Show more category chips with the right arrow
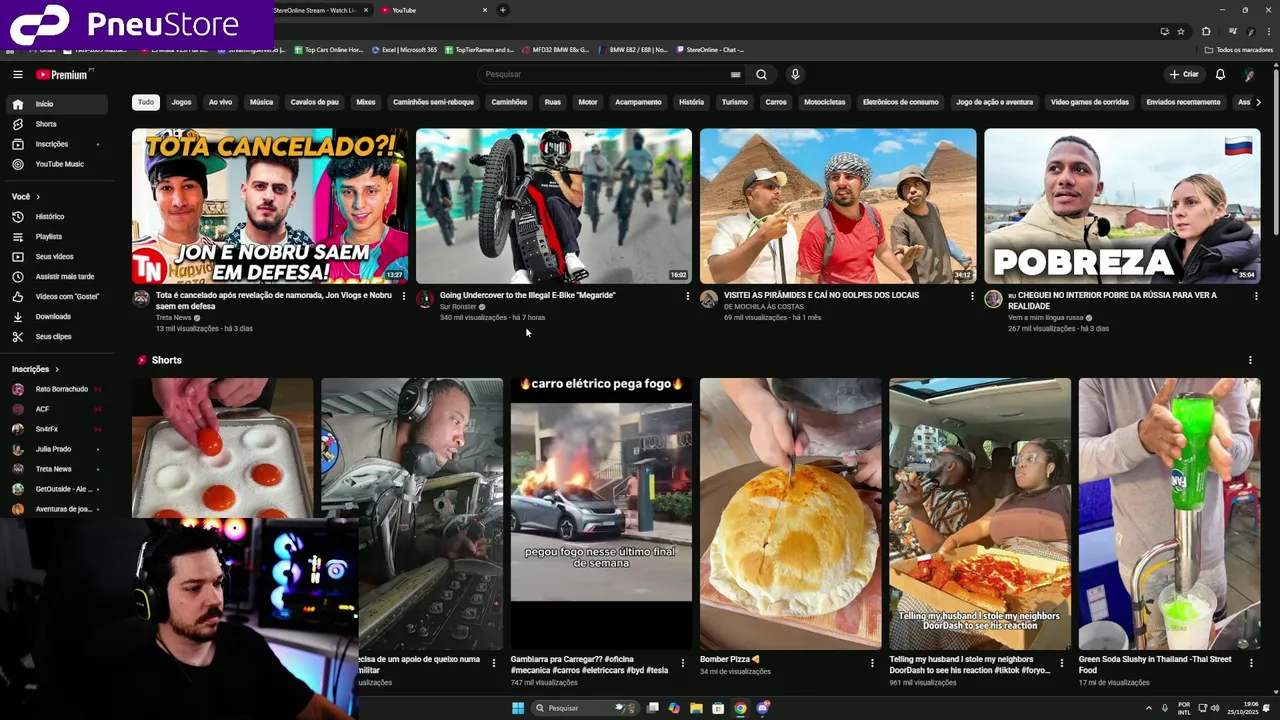The image size is (1280, 720). (x=1257, y=102)
